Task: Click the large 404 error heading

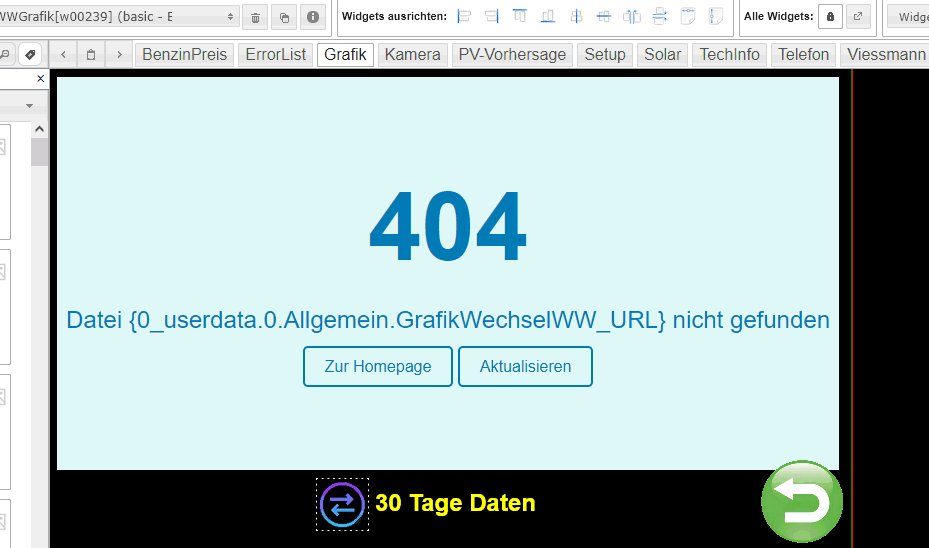Action: (x=448, y=226)
